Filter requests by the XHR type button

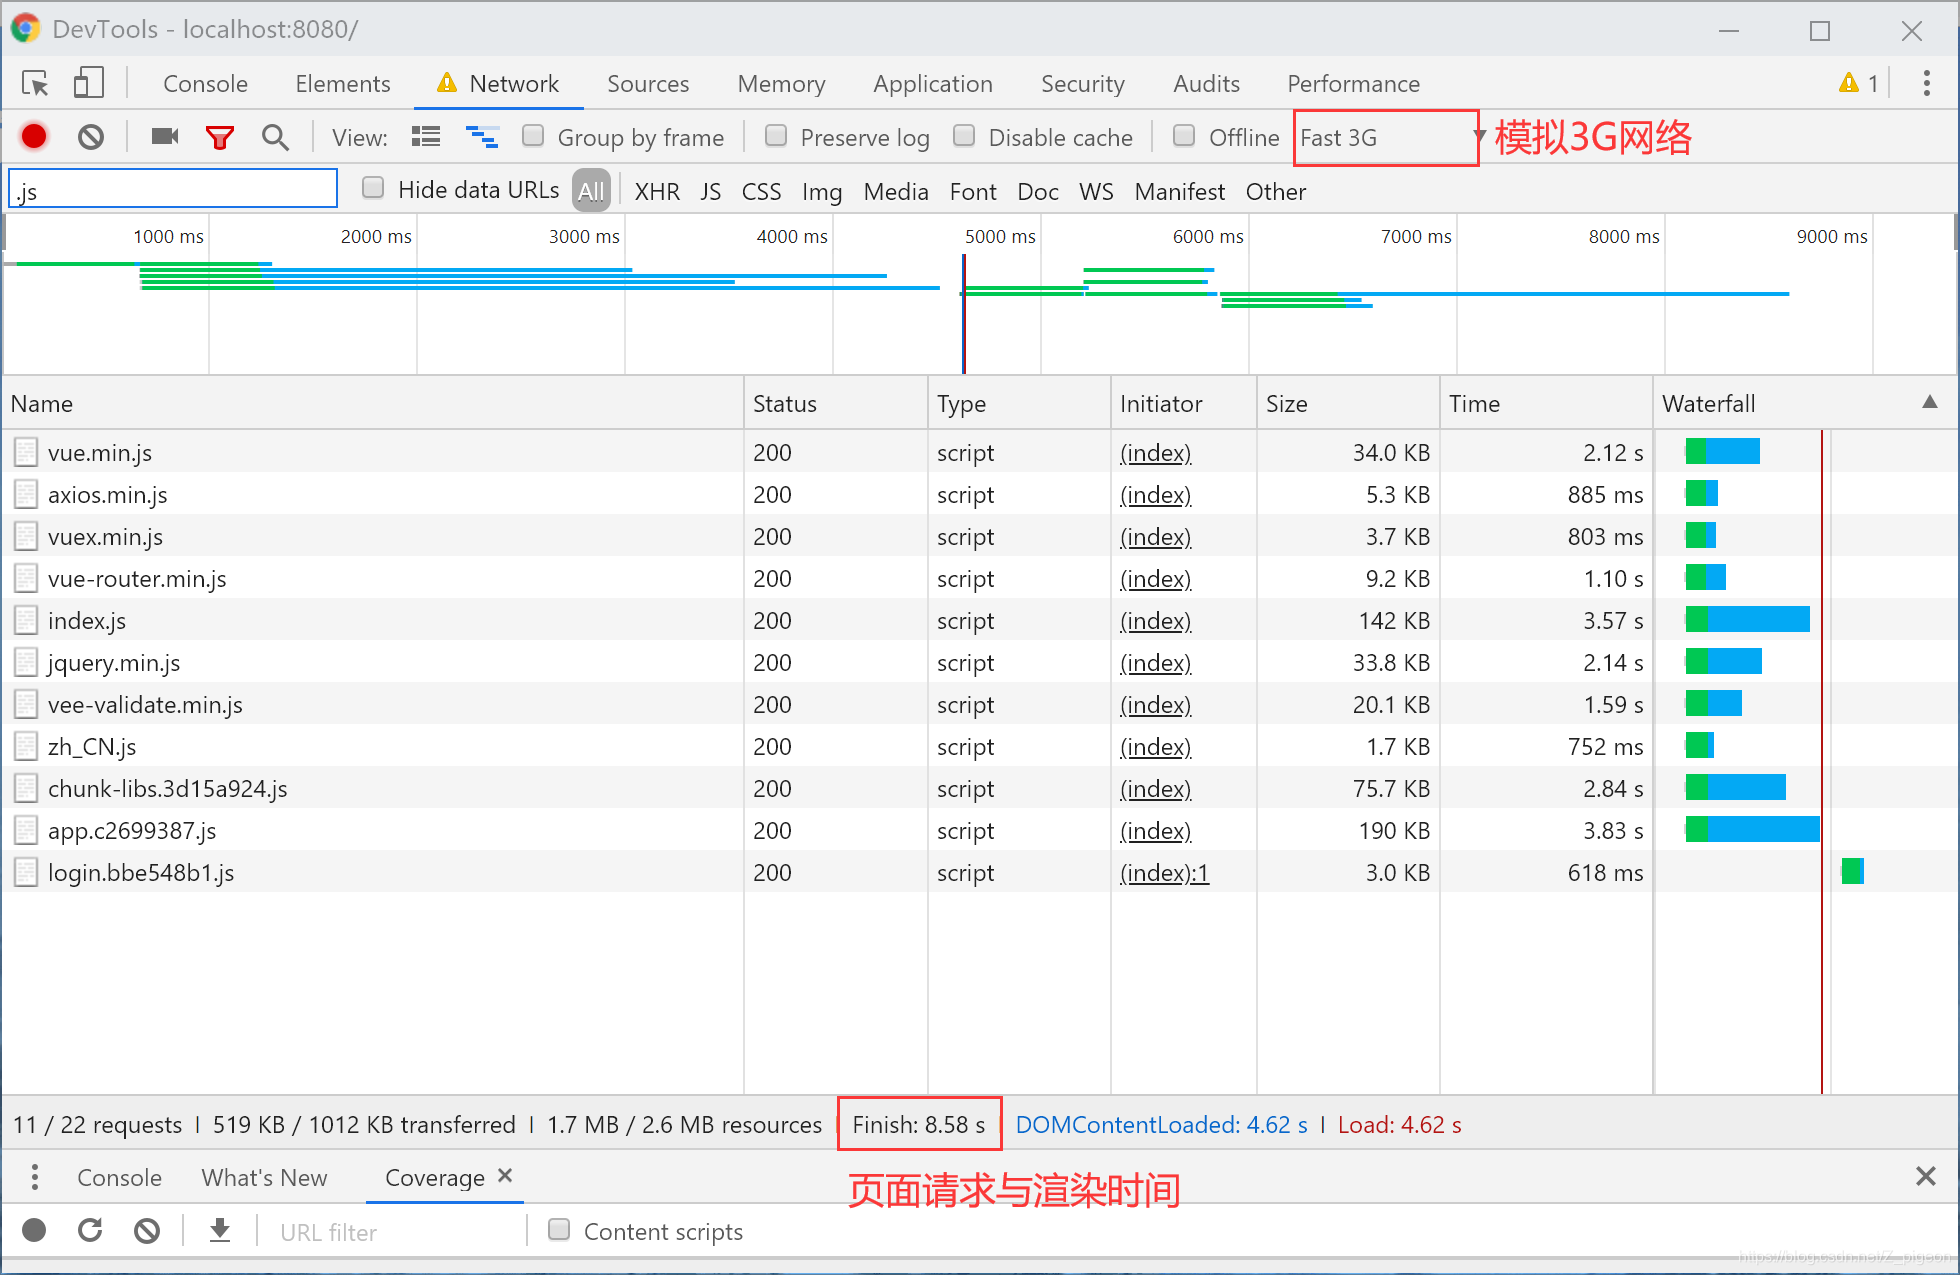tap(657, 192)
